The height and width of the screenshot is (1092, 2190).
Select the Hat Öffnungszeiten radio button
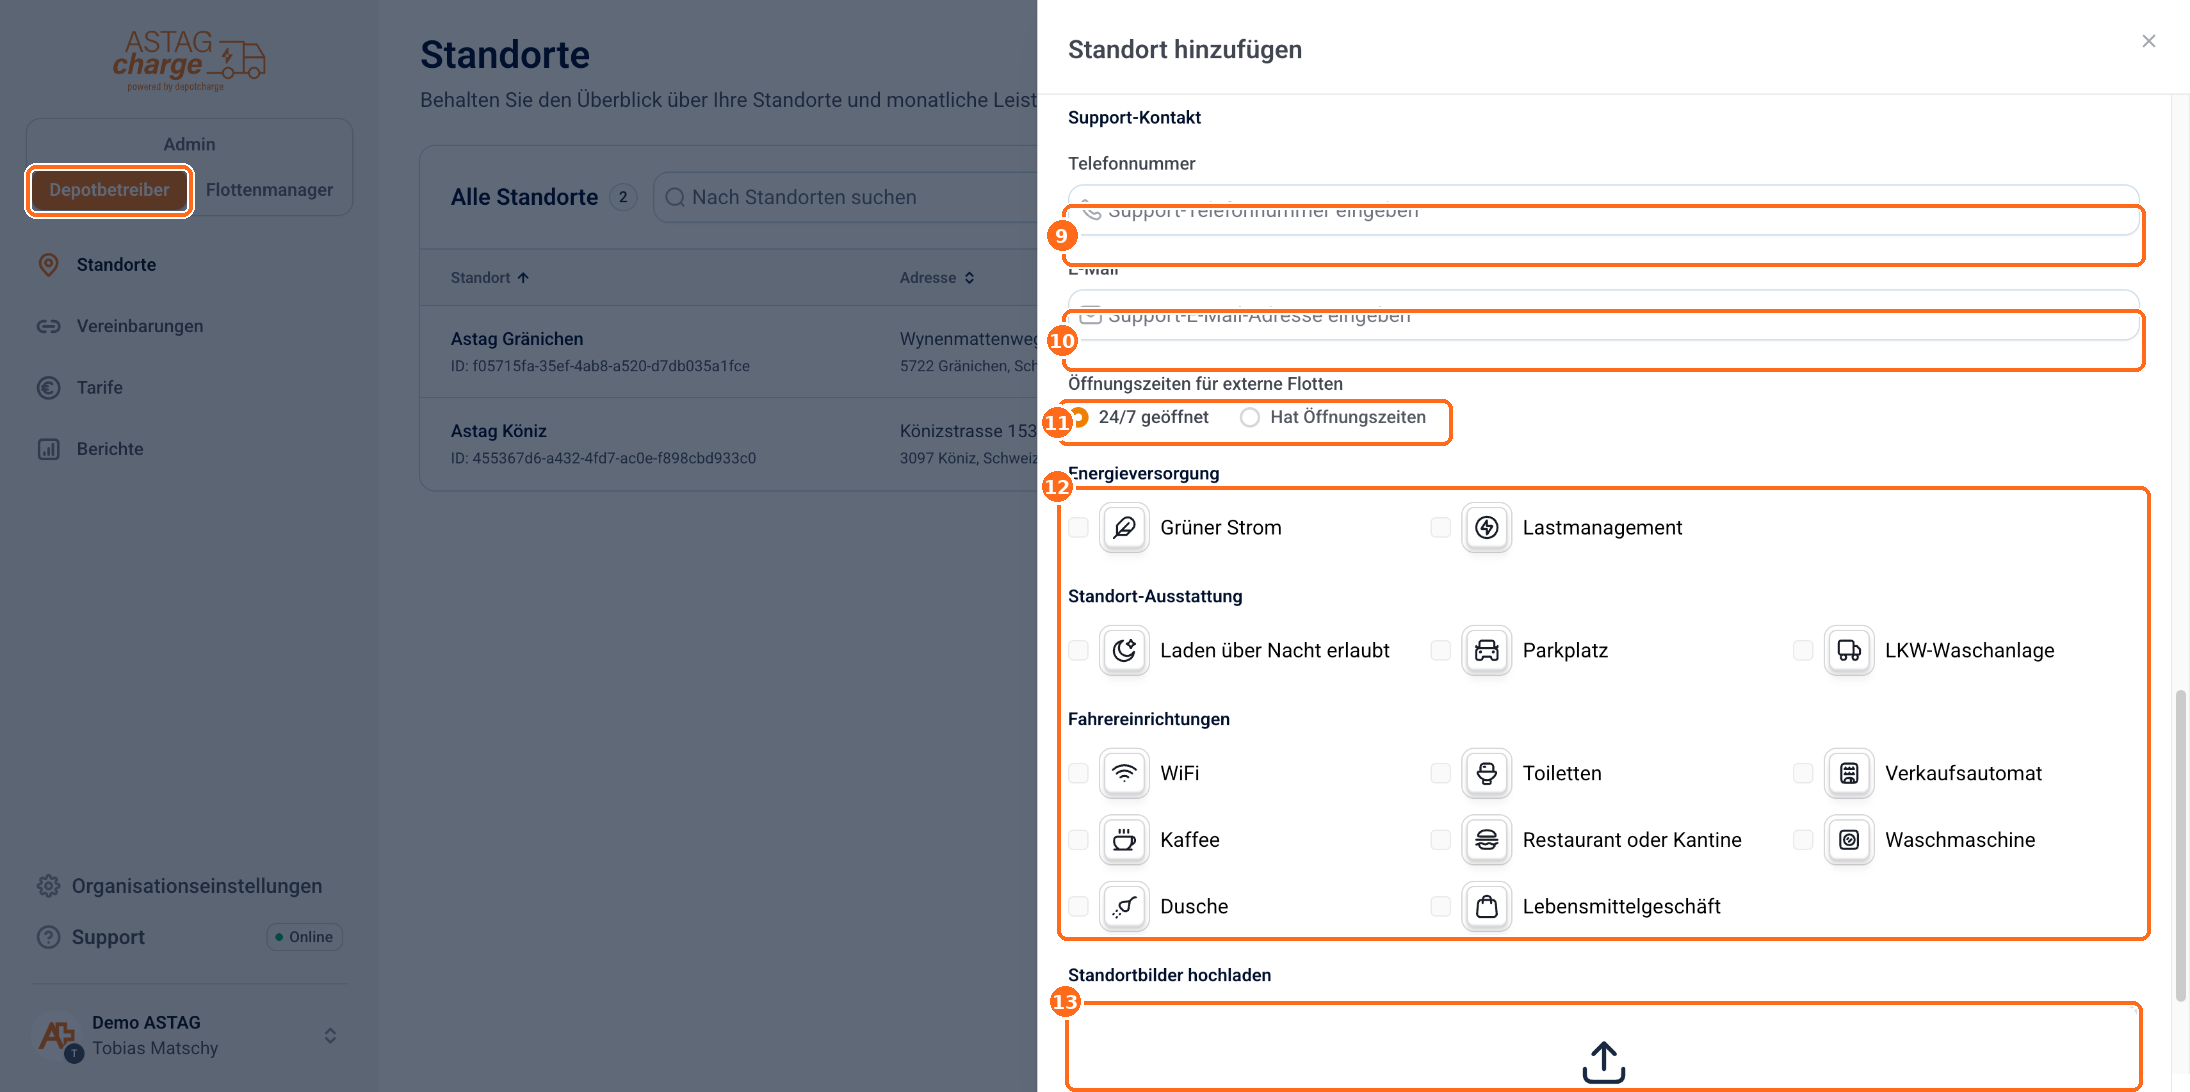[x=1250, y=417]
